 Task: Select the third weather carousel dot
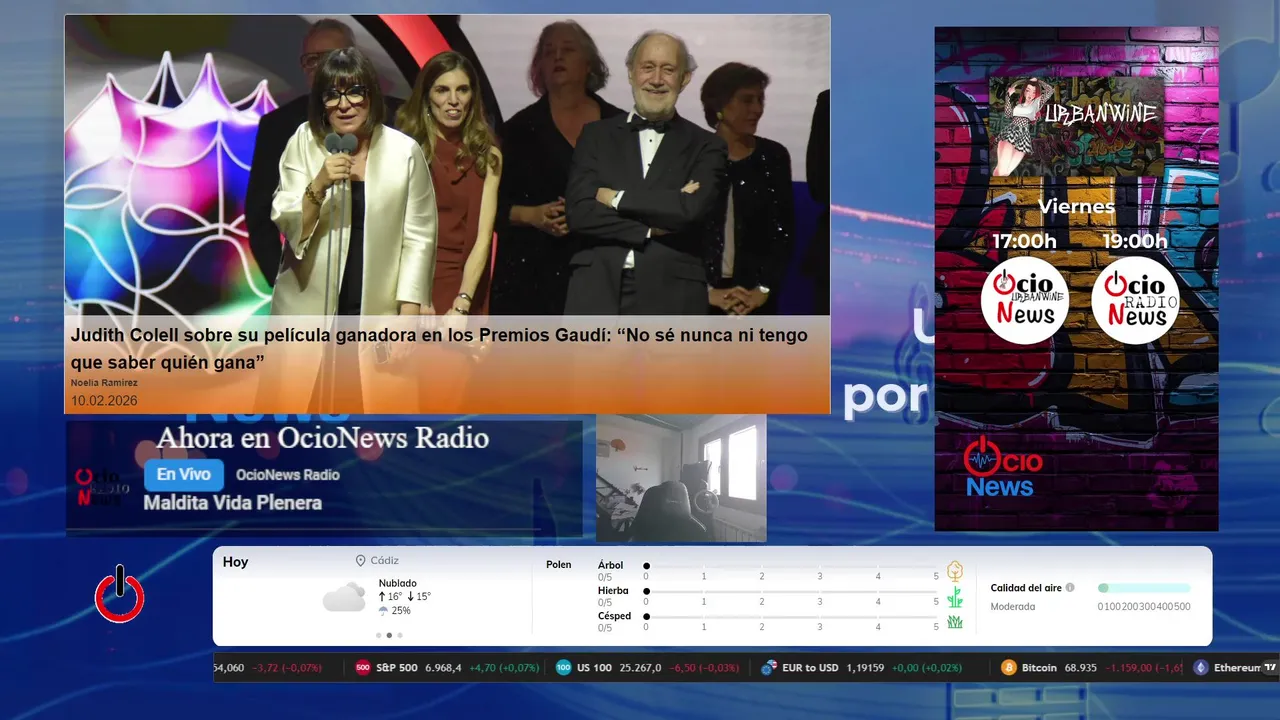[x=400, y=635]
